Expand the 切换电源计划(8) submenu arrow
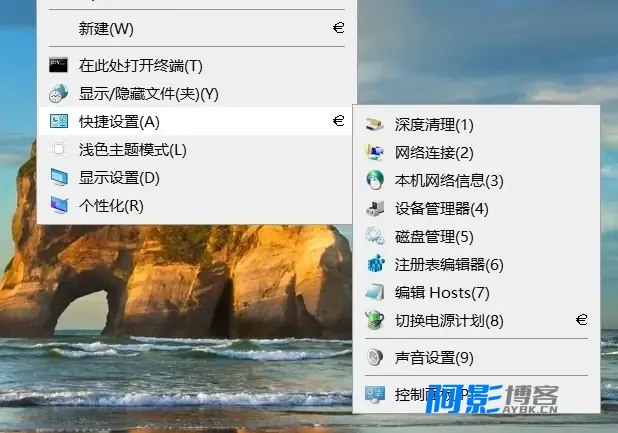This screenshot has width=618, height=433. [582, 320]
